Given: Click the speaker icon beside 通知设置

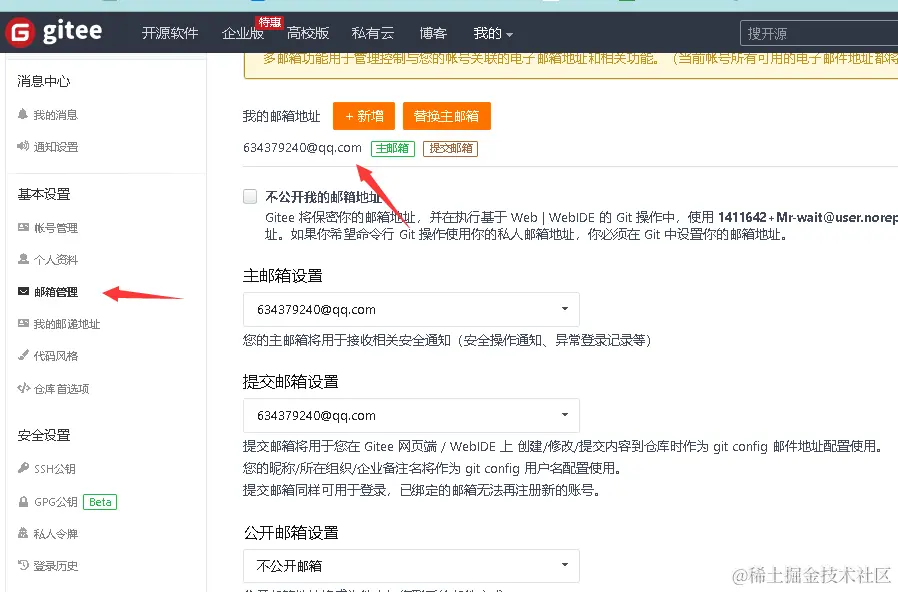Looking at the screenshot, I should [23, 146].
